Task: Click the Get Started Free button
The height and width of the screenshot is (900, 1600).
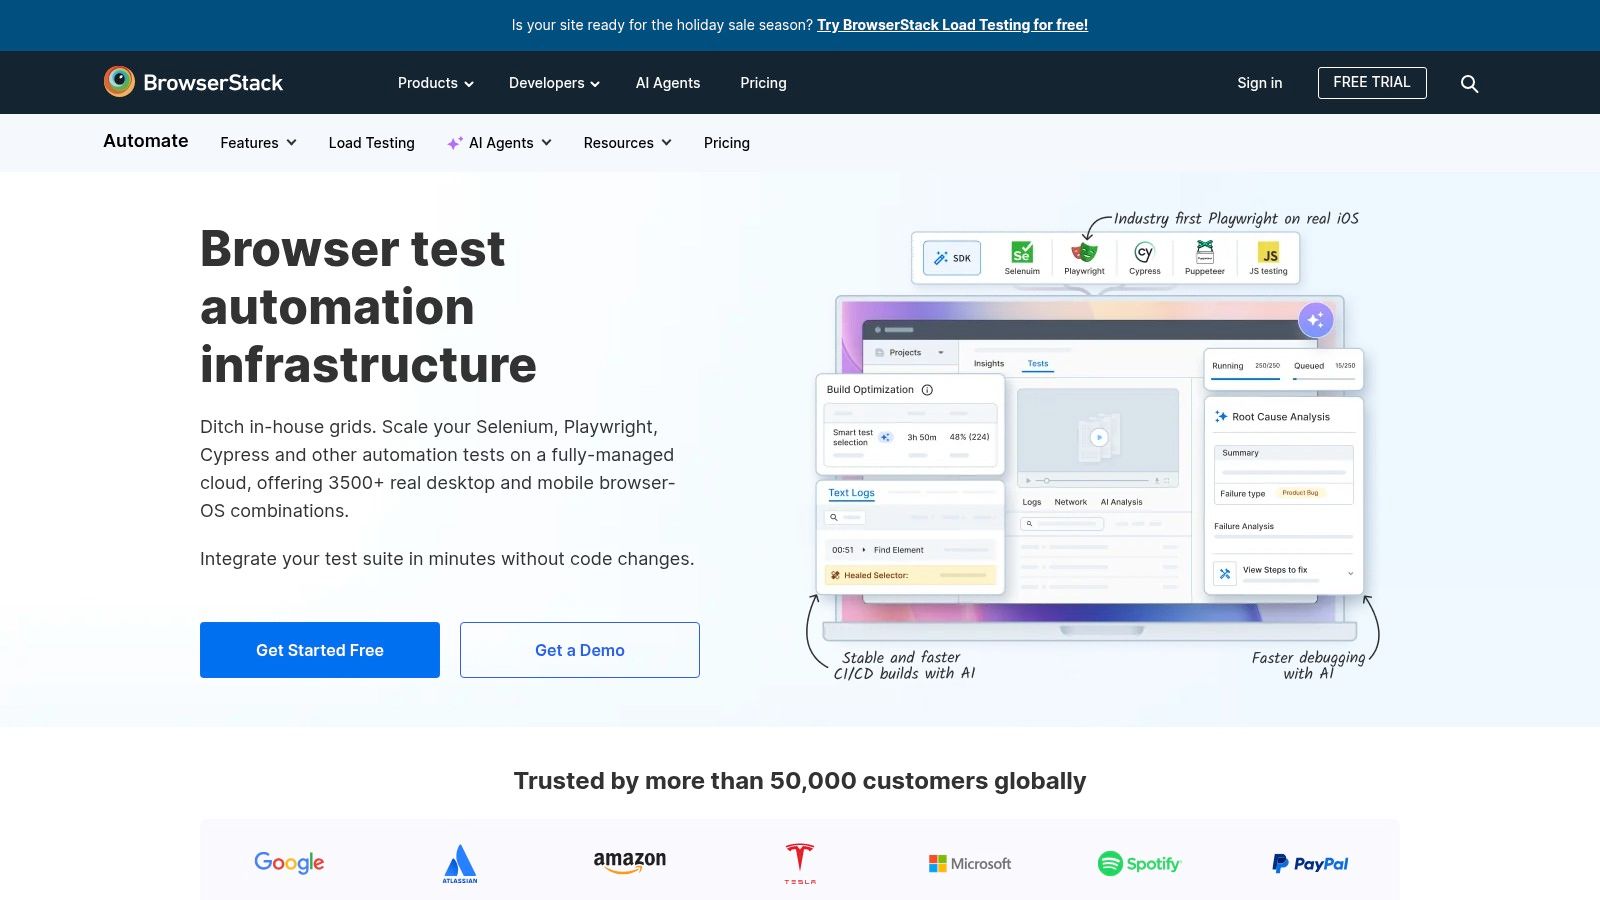Action: 320,650
